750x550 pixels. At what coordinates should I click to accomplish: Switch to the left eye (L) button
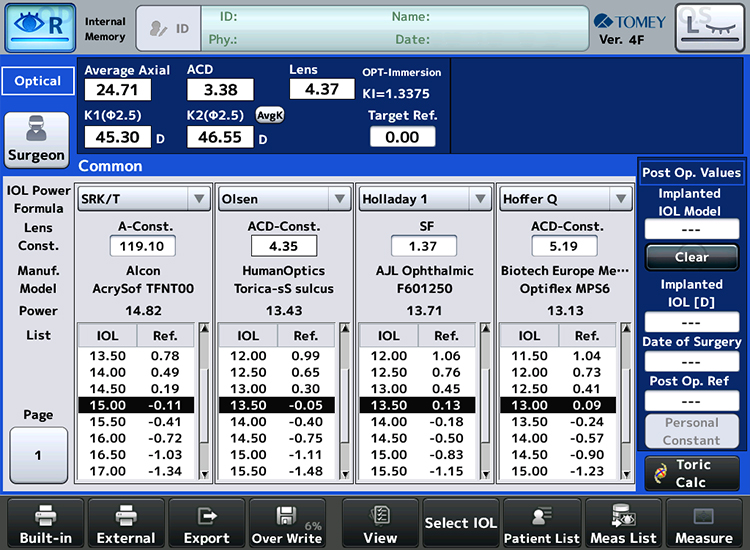709,27
